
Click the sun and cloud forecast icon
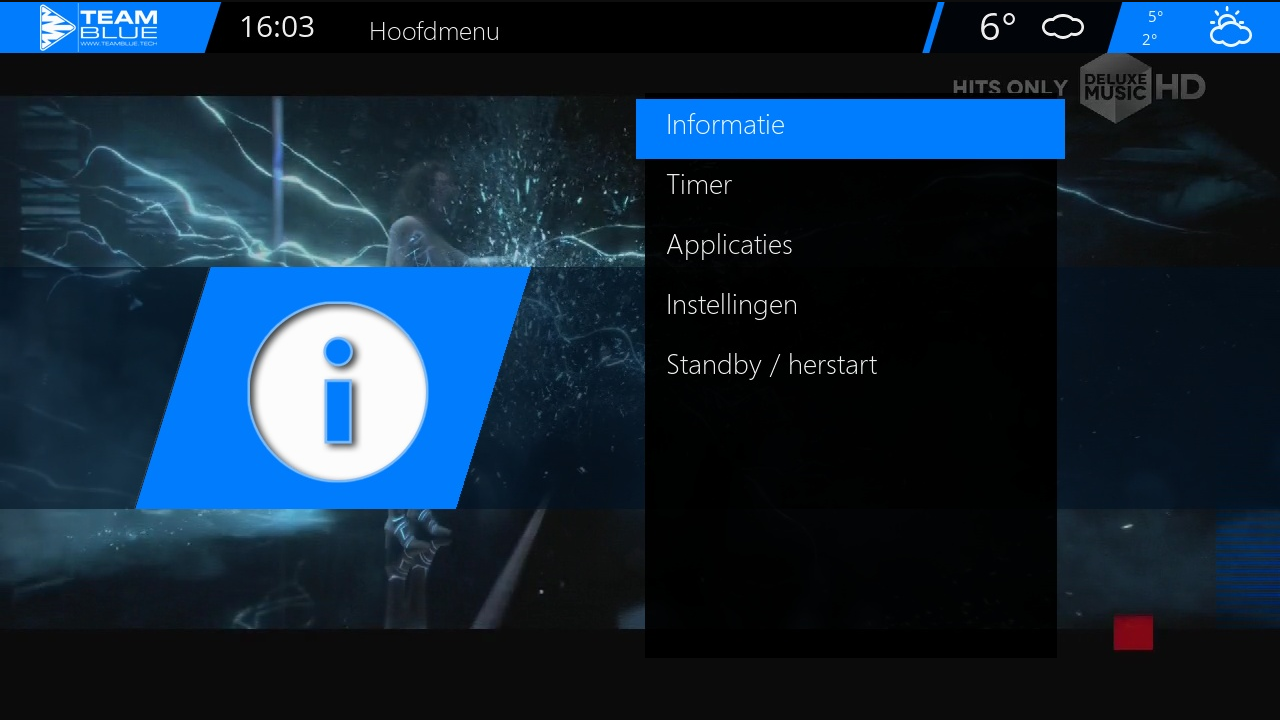click(x=1230, y=28)
